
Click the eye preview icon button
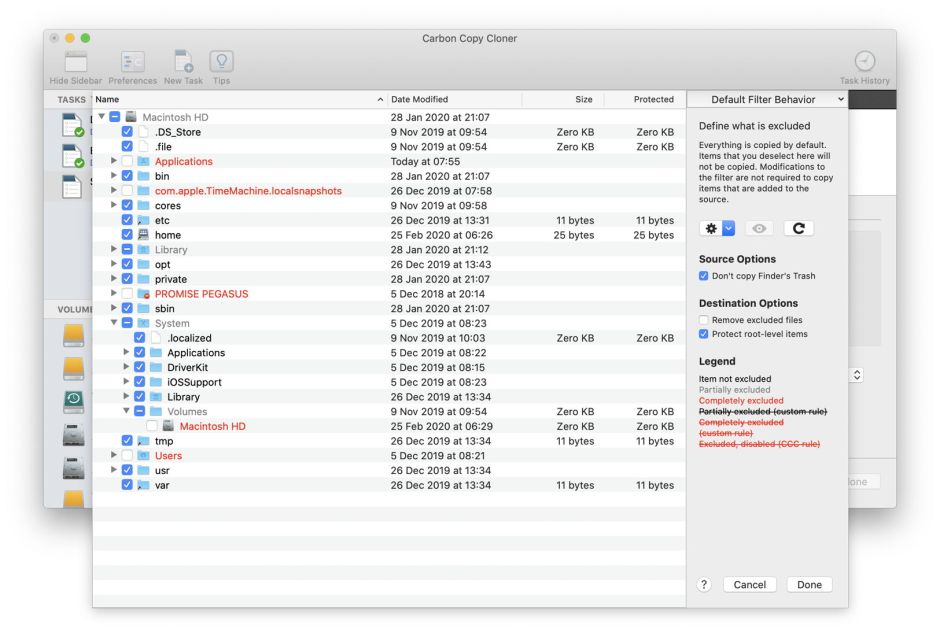click(x=759, y=228)
